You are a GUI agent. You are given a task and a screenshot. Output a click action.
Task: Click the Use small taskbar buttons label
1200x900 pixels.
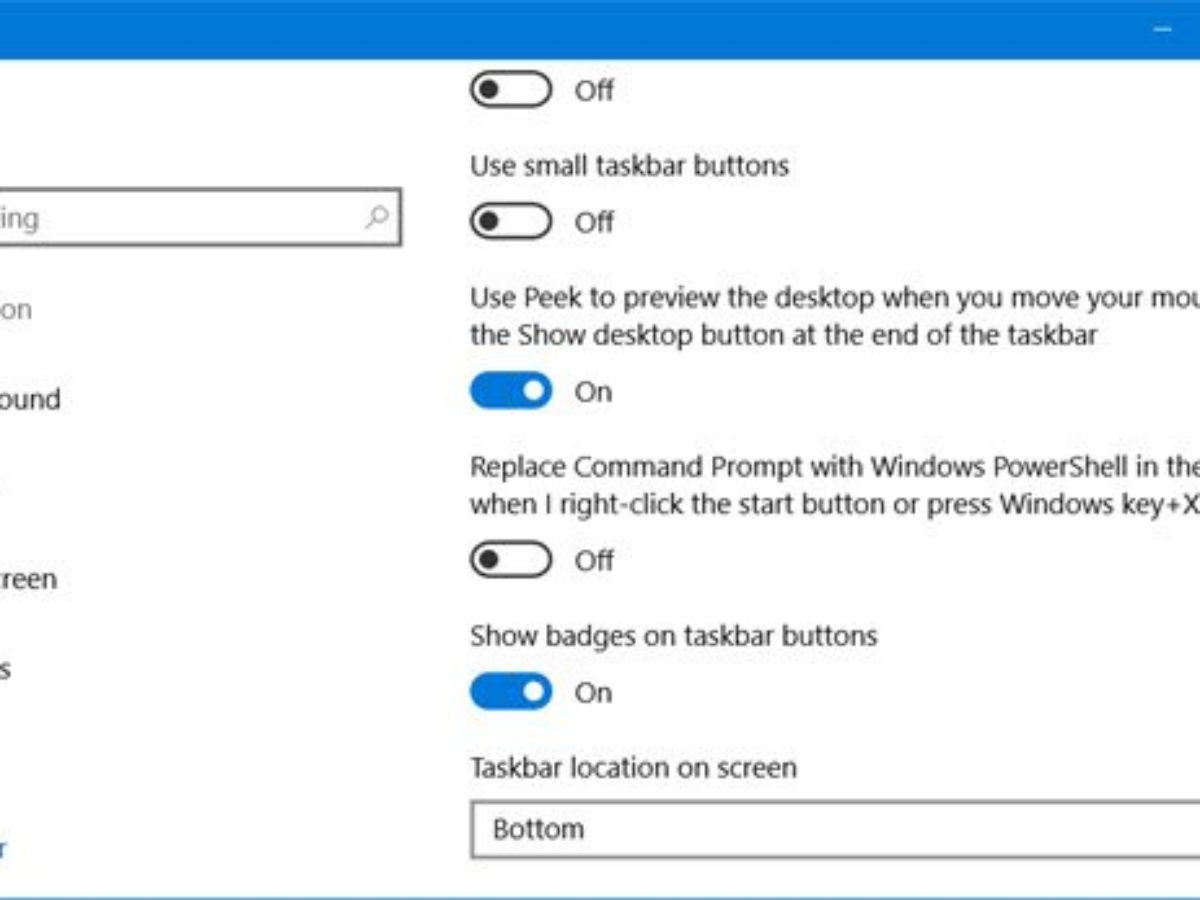(629, 165)
